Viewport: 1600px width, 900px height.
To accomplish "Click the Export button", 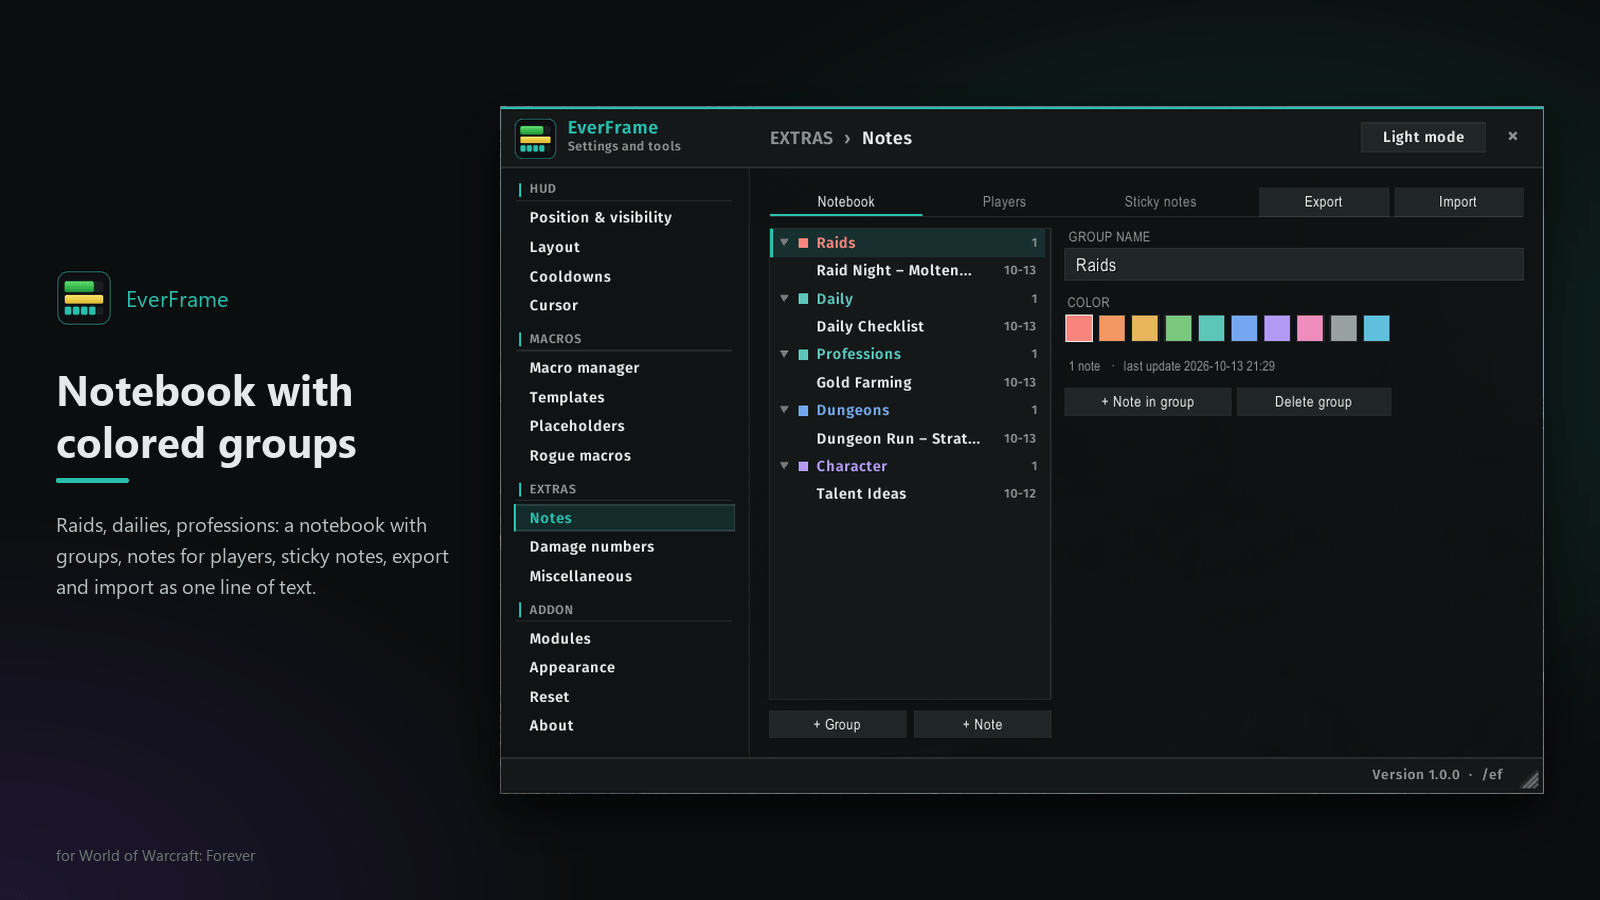I will (x=1323, y=202).
